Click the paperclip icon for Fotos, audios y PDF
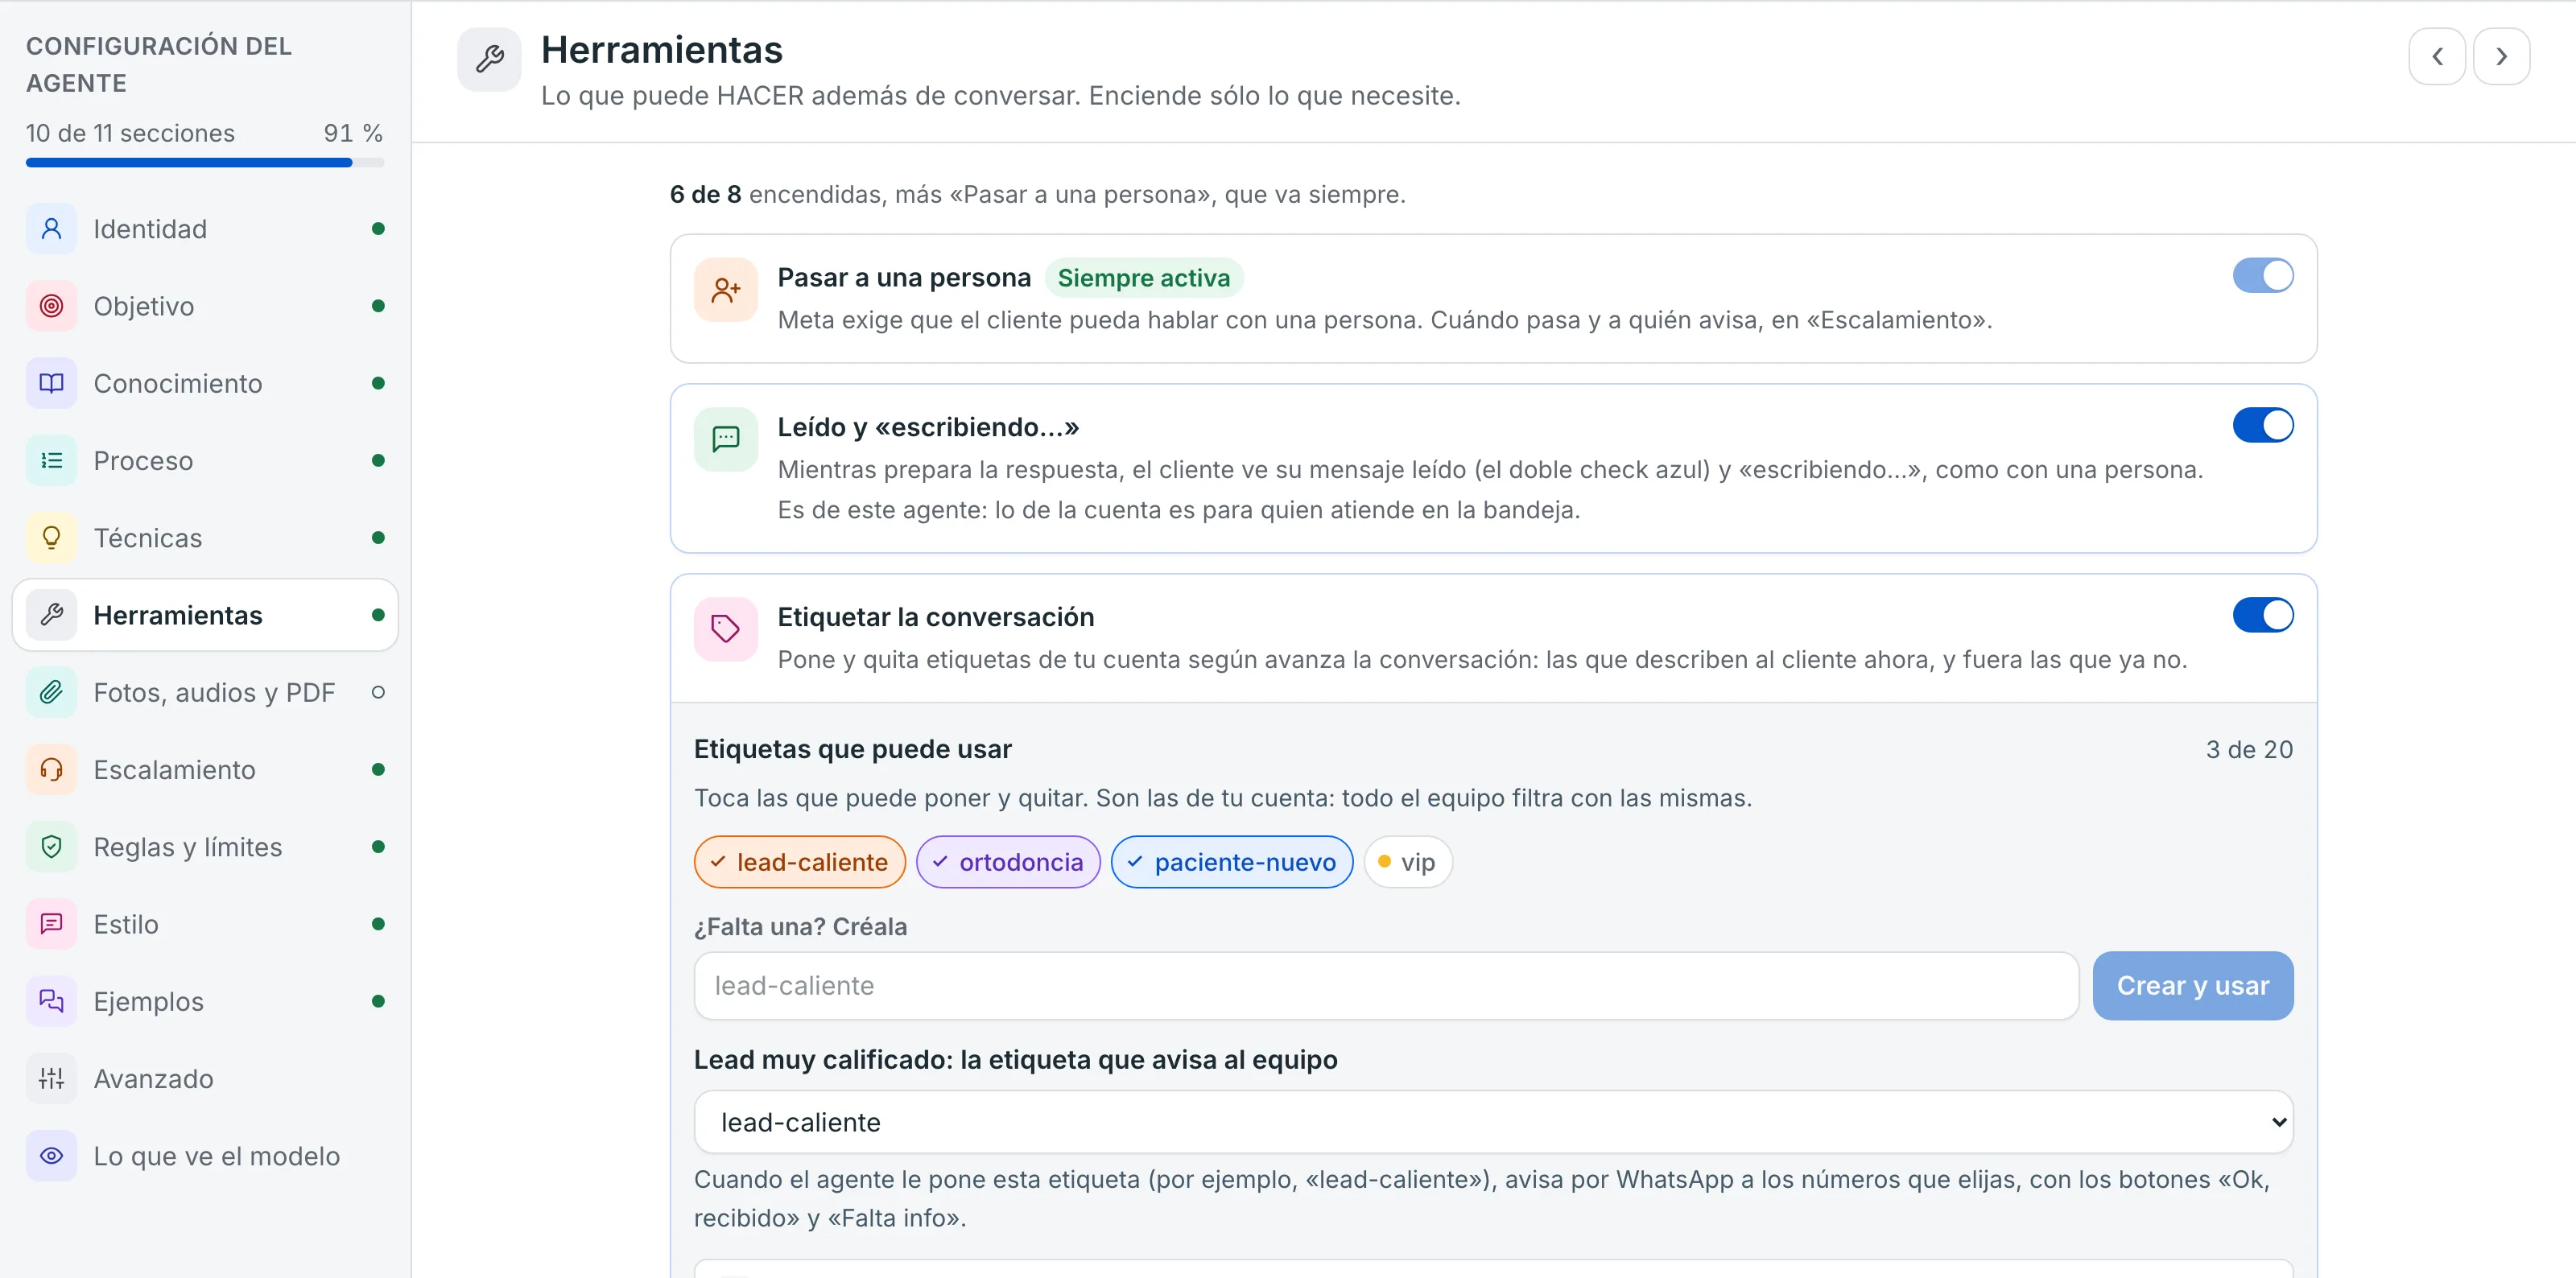This screenshot has width=2576, height=1278. (x=51, y=692)
